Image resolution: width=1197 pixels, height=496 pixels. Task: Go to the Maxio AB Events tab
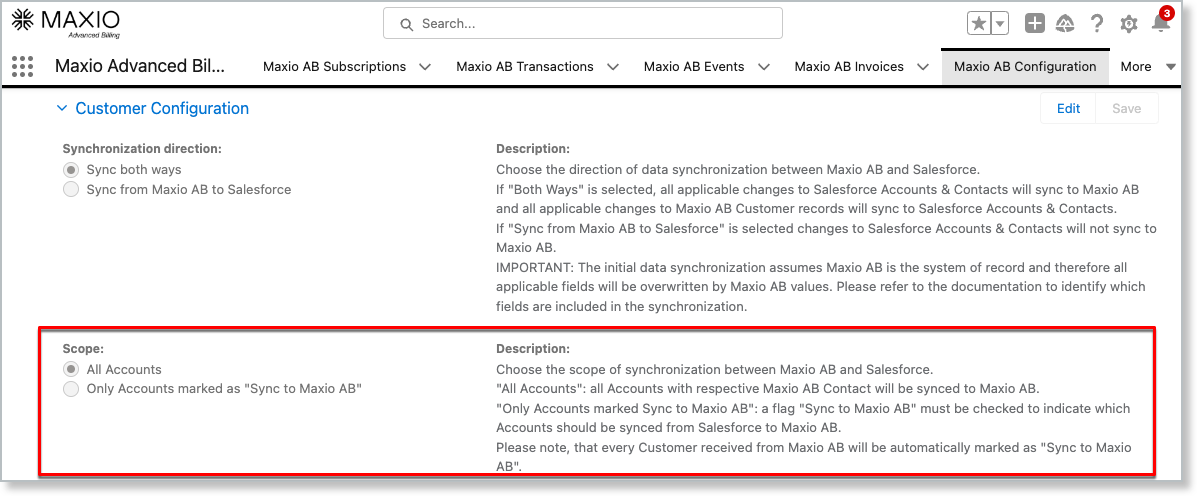(x=694, y=67)
